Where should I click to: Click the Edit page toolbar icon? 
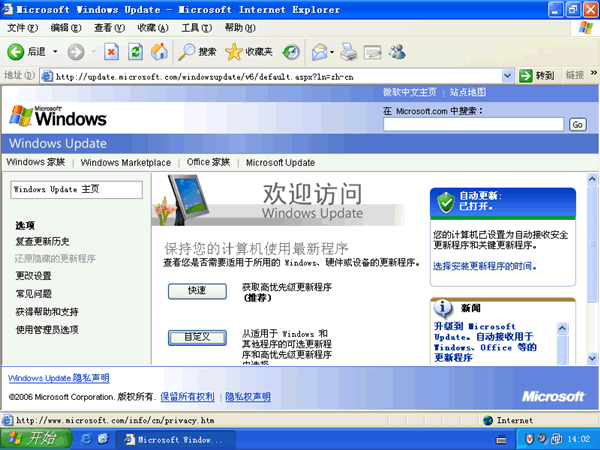click(372, 52)
